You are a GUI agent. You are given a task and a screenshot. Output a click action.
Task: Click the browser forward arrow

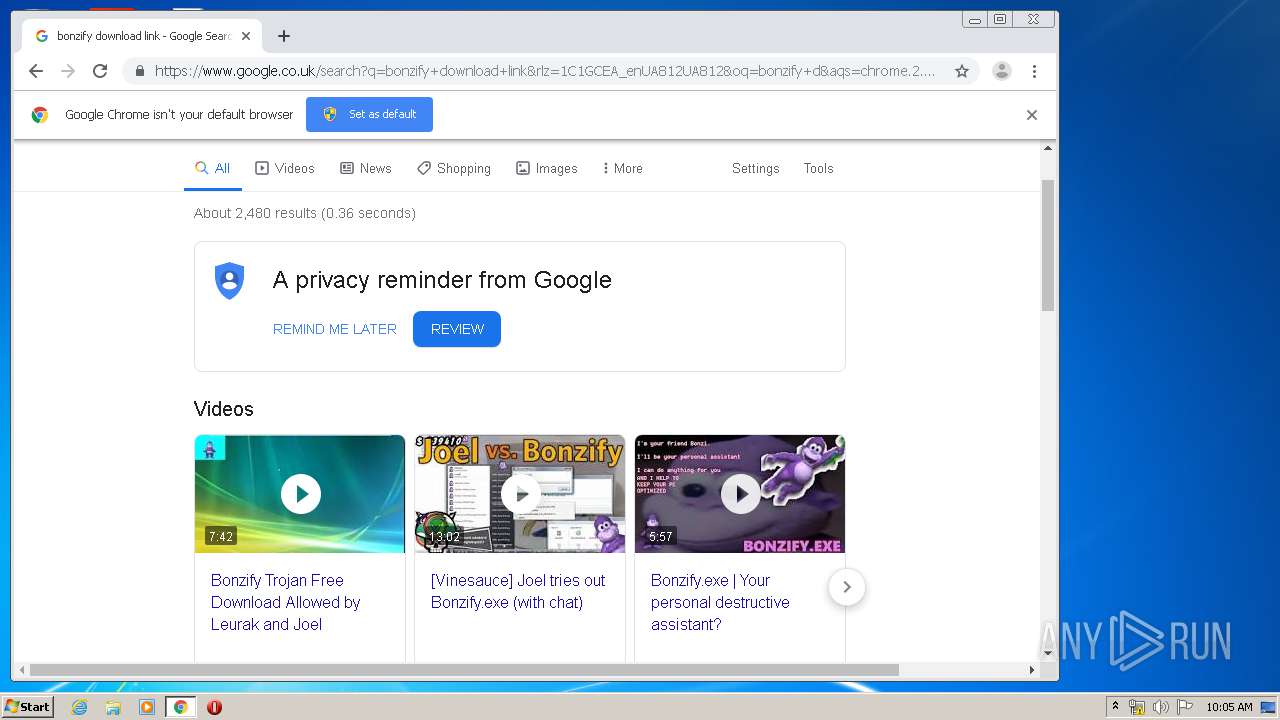click(68, 71)
